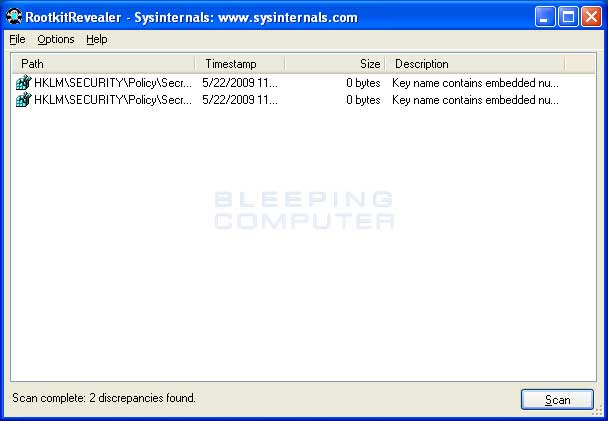This screenshot has height=421, width=608.
Task: Close the RootkitRevealer window
Action: tap(590, 17)
